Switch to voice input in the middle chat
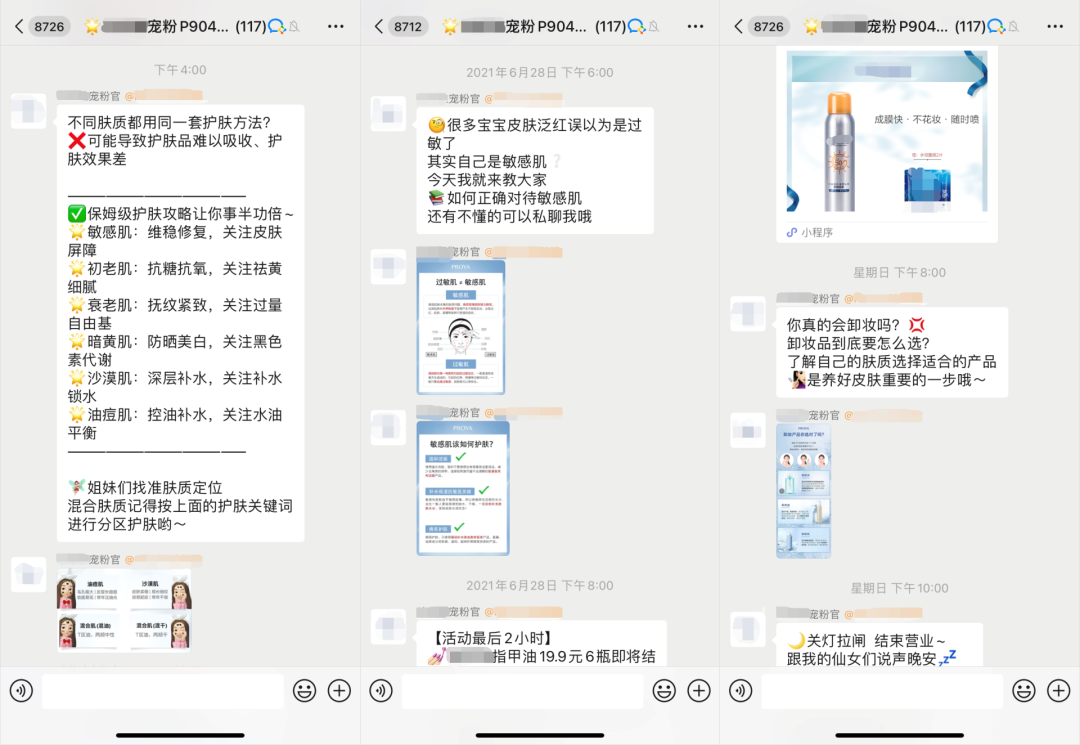This screenshot has width=1080, height=745. coord(381,690)
